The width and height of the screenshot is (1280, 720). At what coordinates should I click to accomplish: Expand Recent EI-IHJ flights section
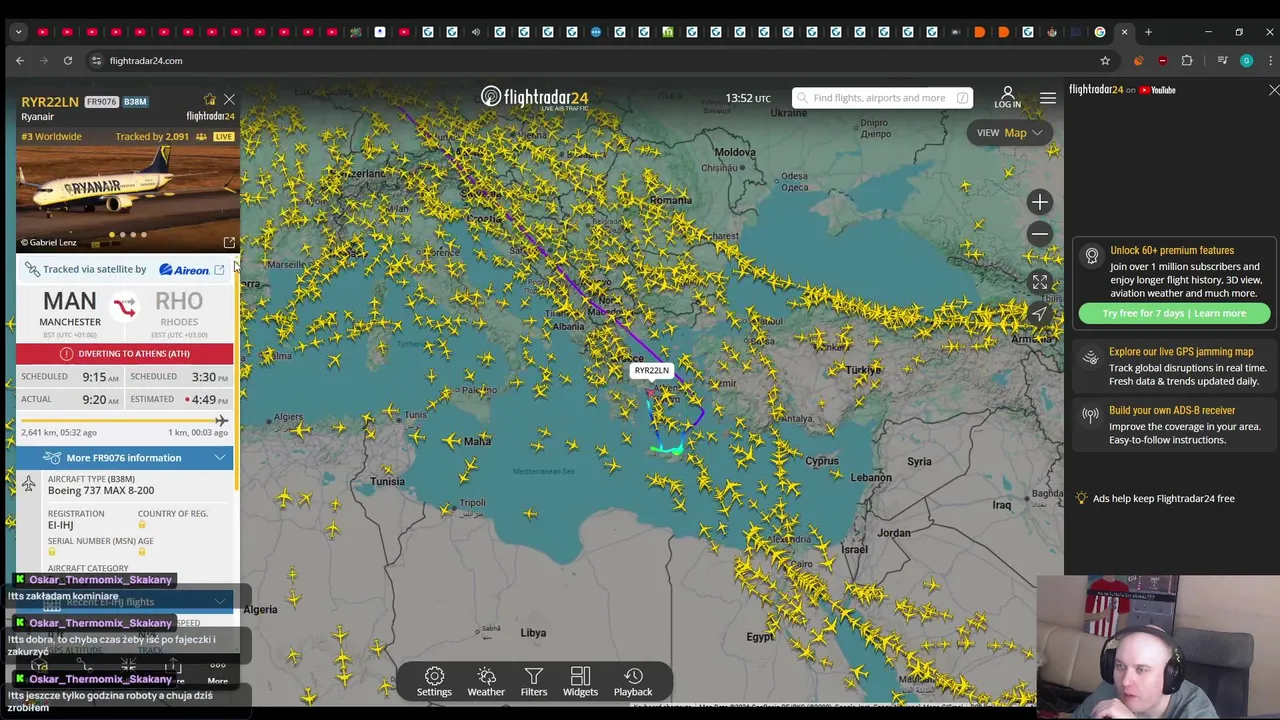click(x=124, y=602)
